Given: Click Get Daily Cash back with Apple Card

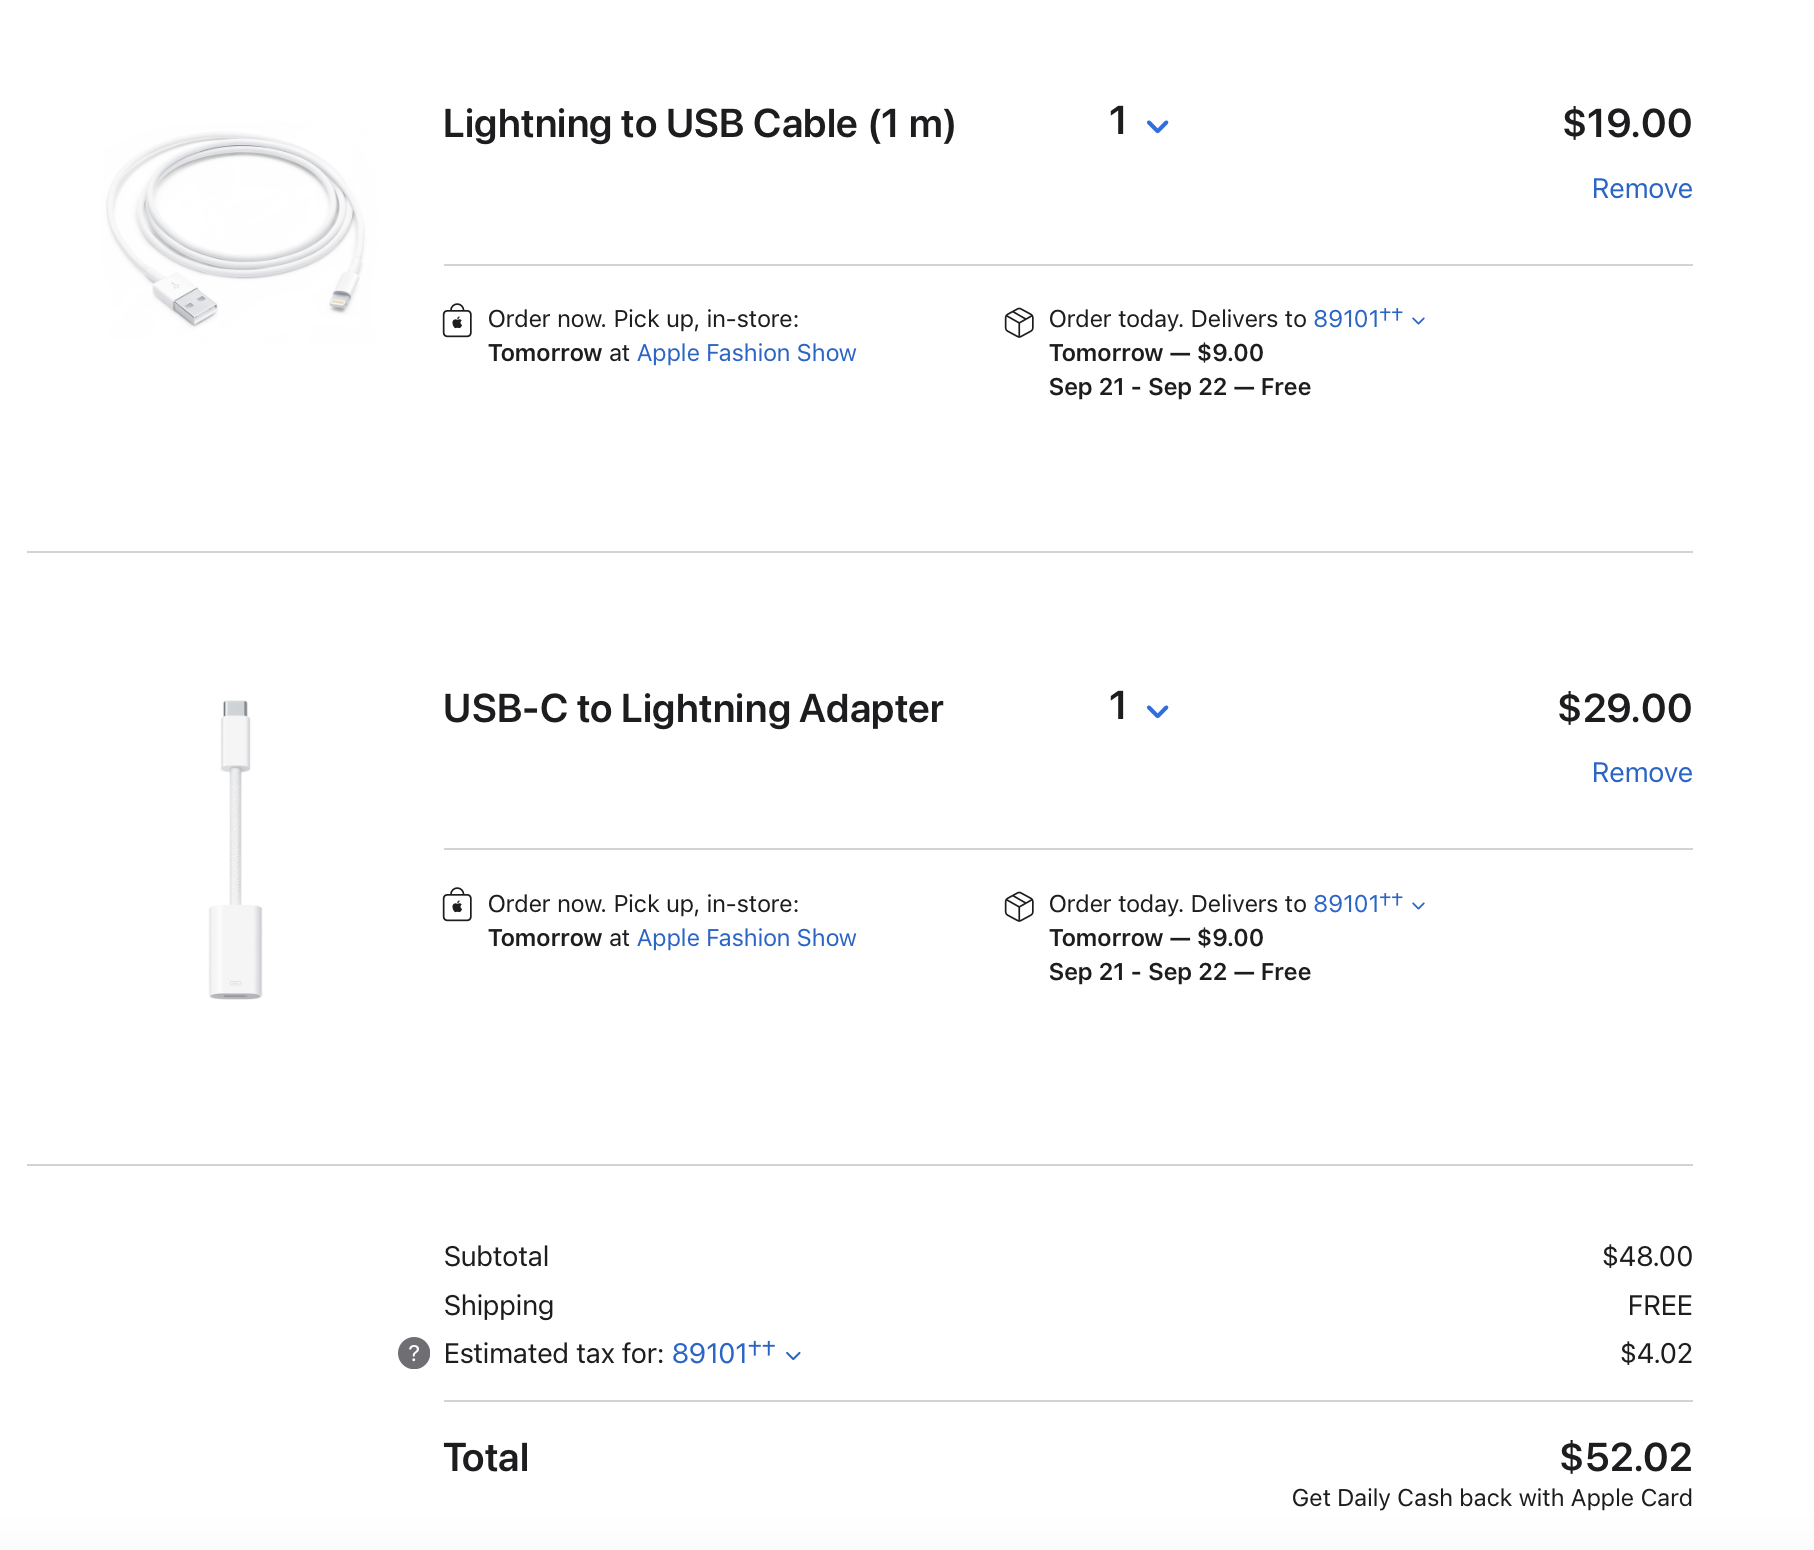Looking at the screenshot, I should pyautogui.click(x=1491, y=1498).
